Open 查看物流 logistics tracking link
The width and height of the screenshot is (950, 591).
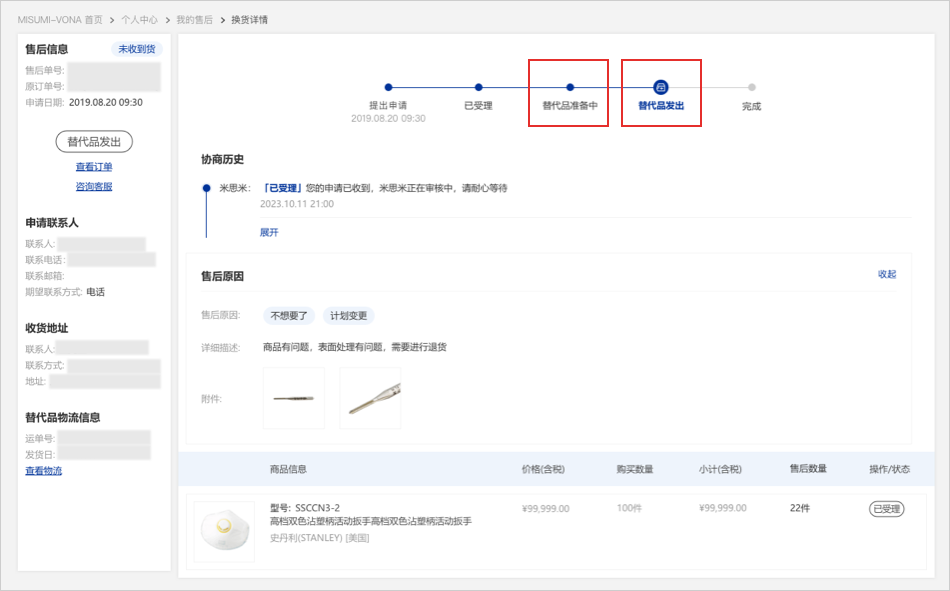click(x=43, y=470)
